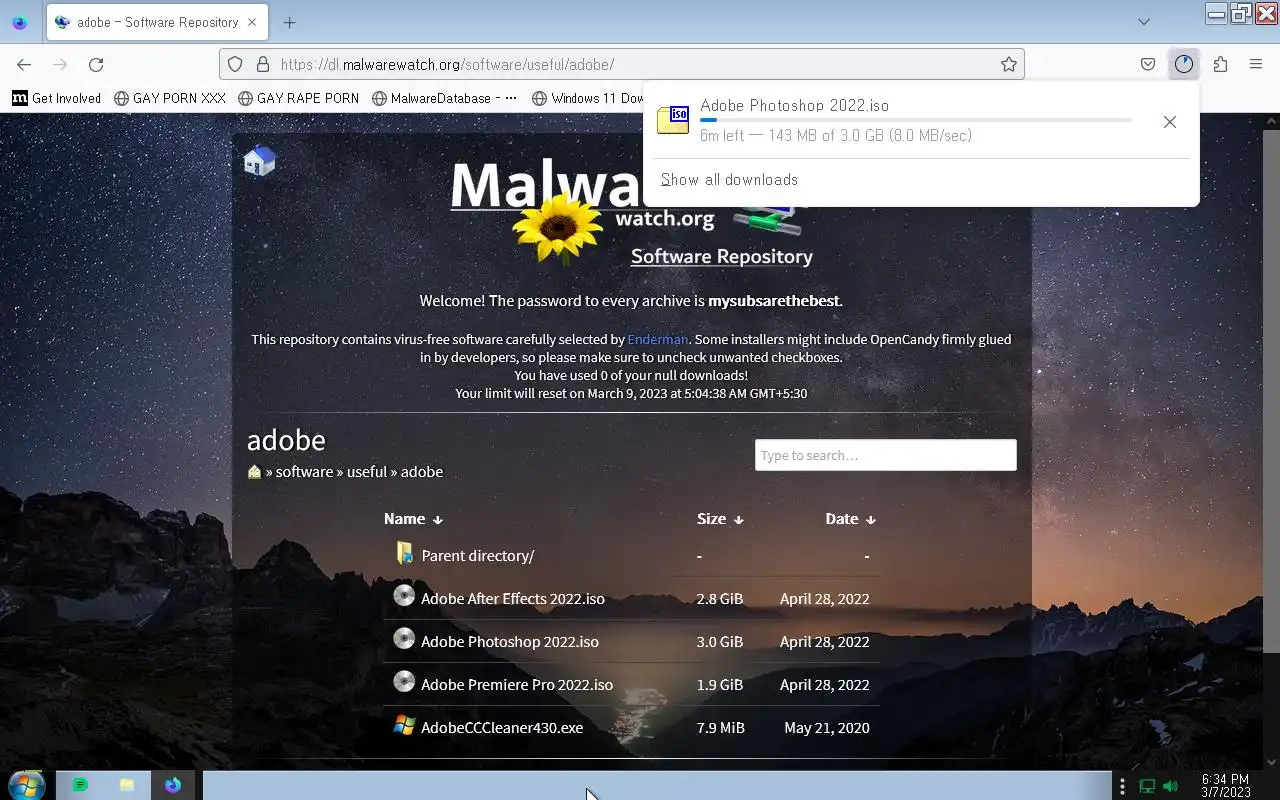Click the Windows exe icon beside AdobeCCCleaner430
The width and height of the screenshot is (1280, 800).
tap(404, 725)
